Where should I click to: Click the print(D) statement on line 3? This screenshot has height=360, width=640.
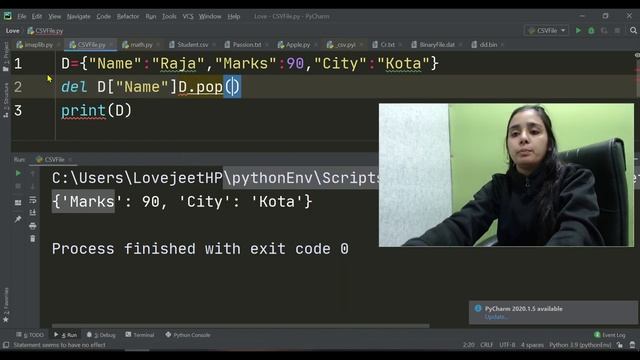(96, 111)
